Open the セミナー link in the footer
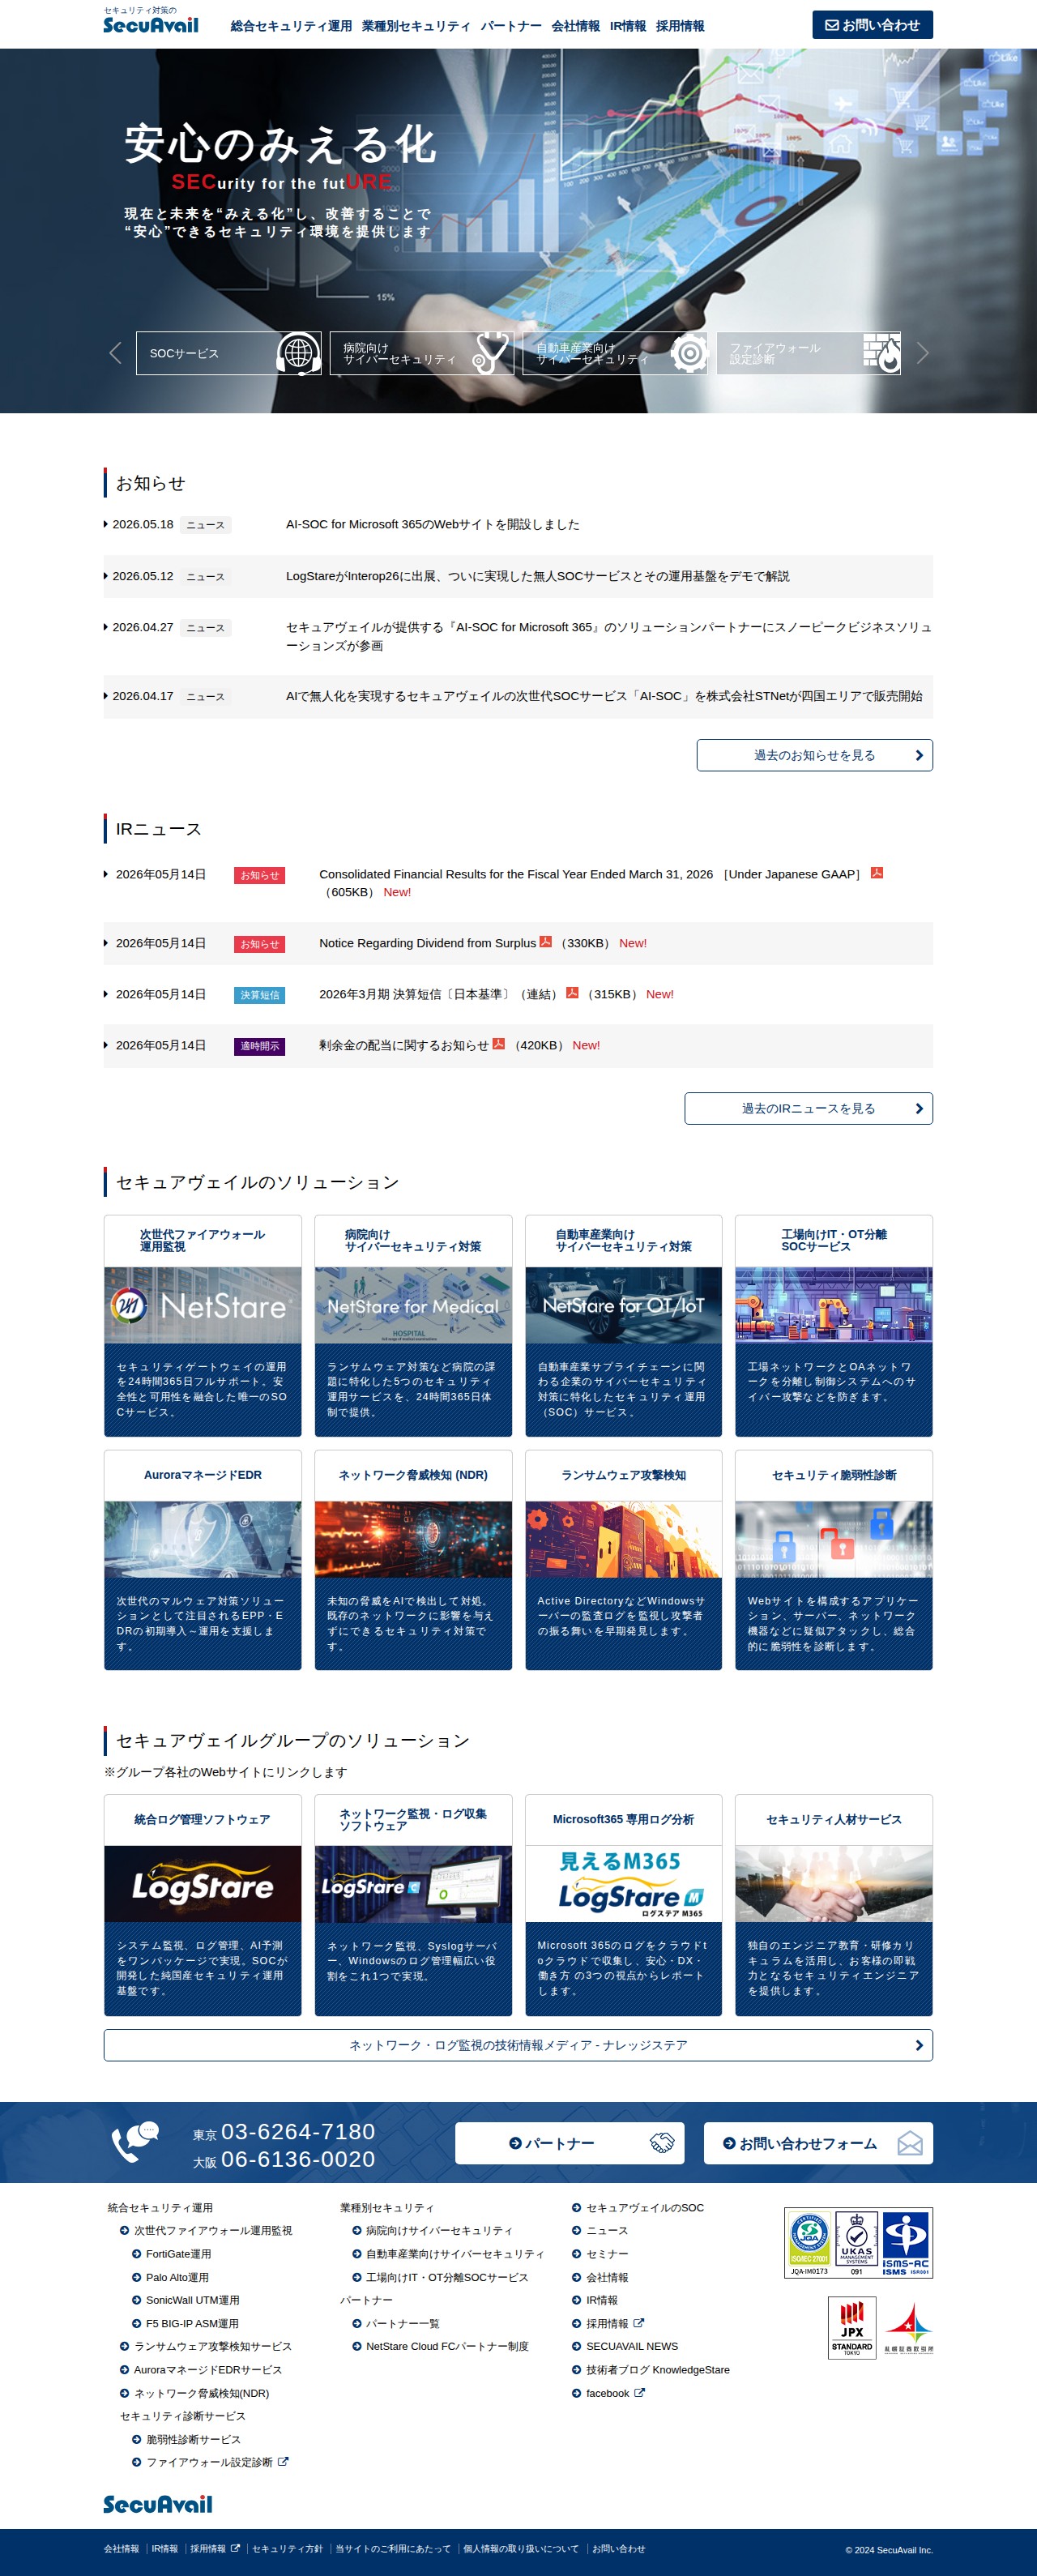Viewport: 1037px width, 2576px height. 607,2254
